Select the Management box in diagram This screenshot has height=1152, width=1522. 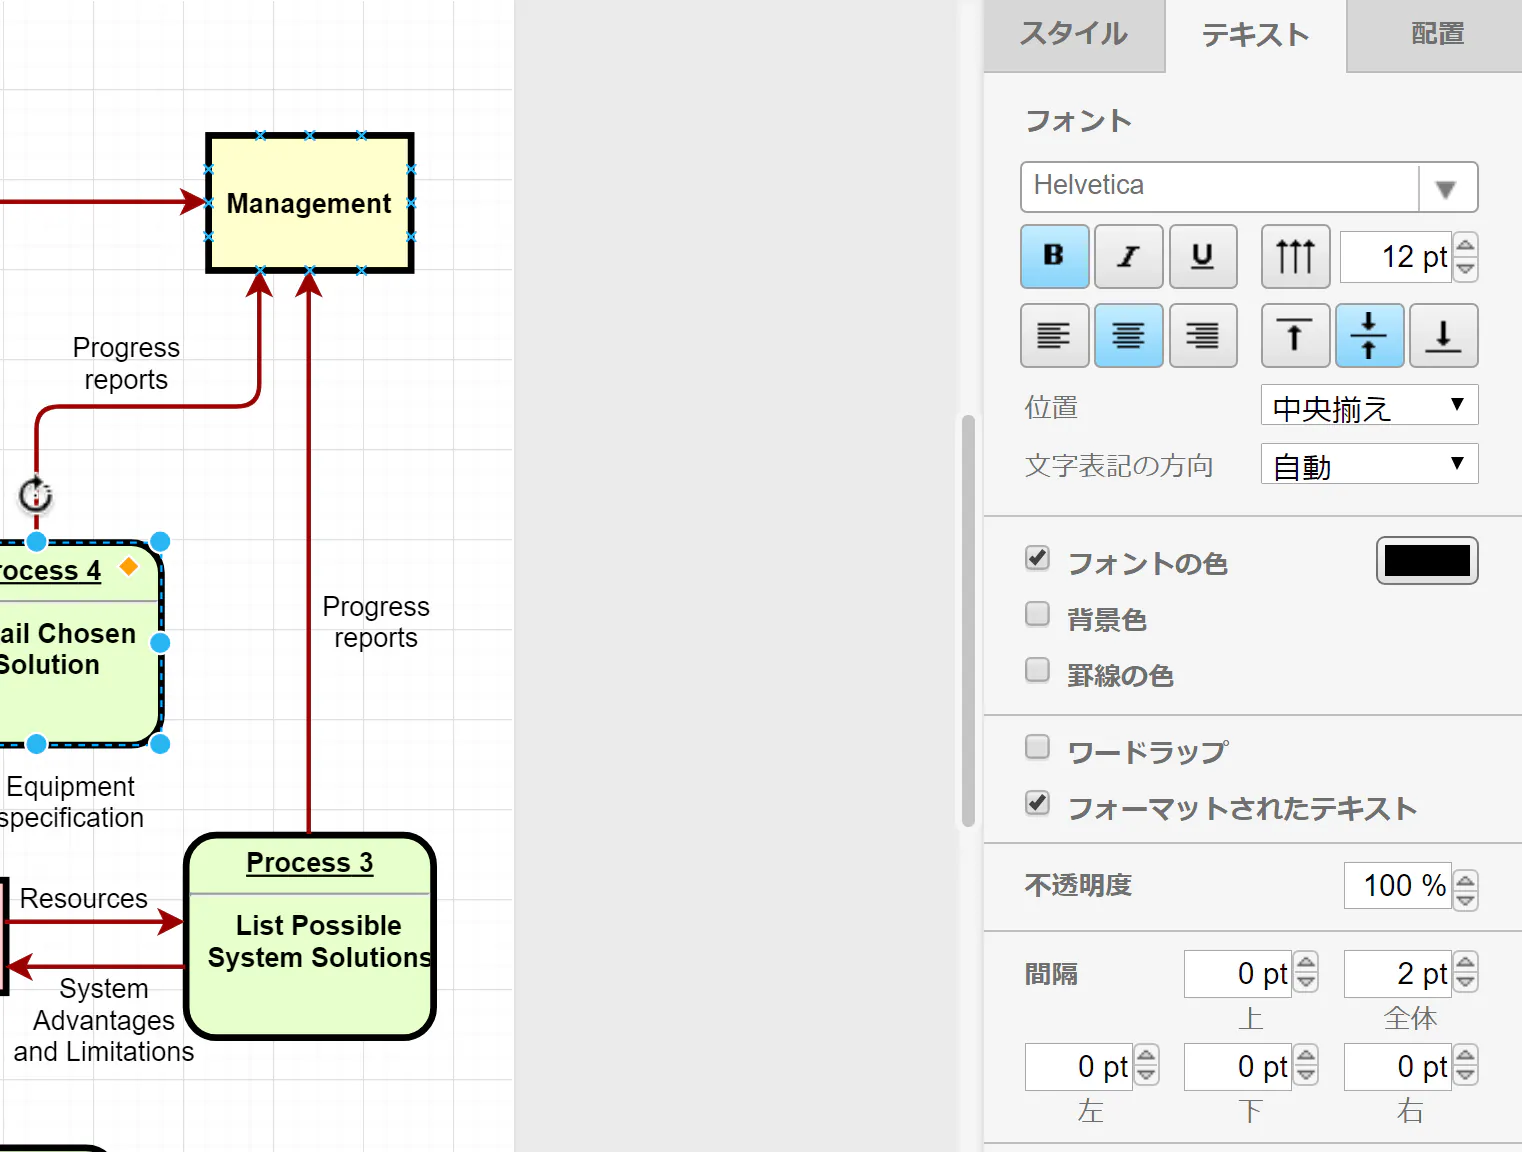[310, 203]
